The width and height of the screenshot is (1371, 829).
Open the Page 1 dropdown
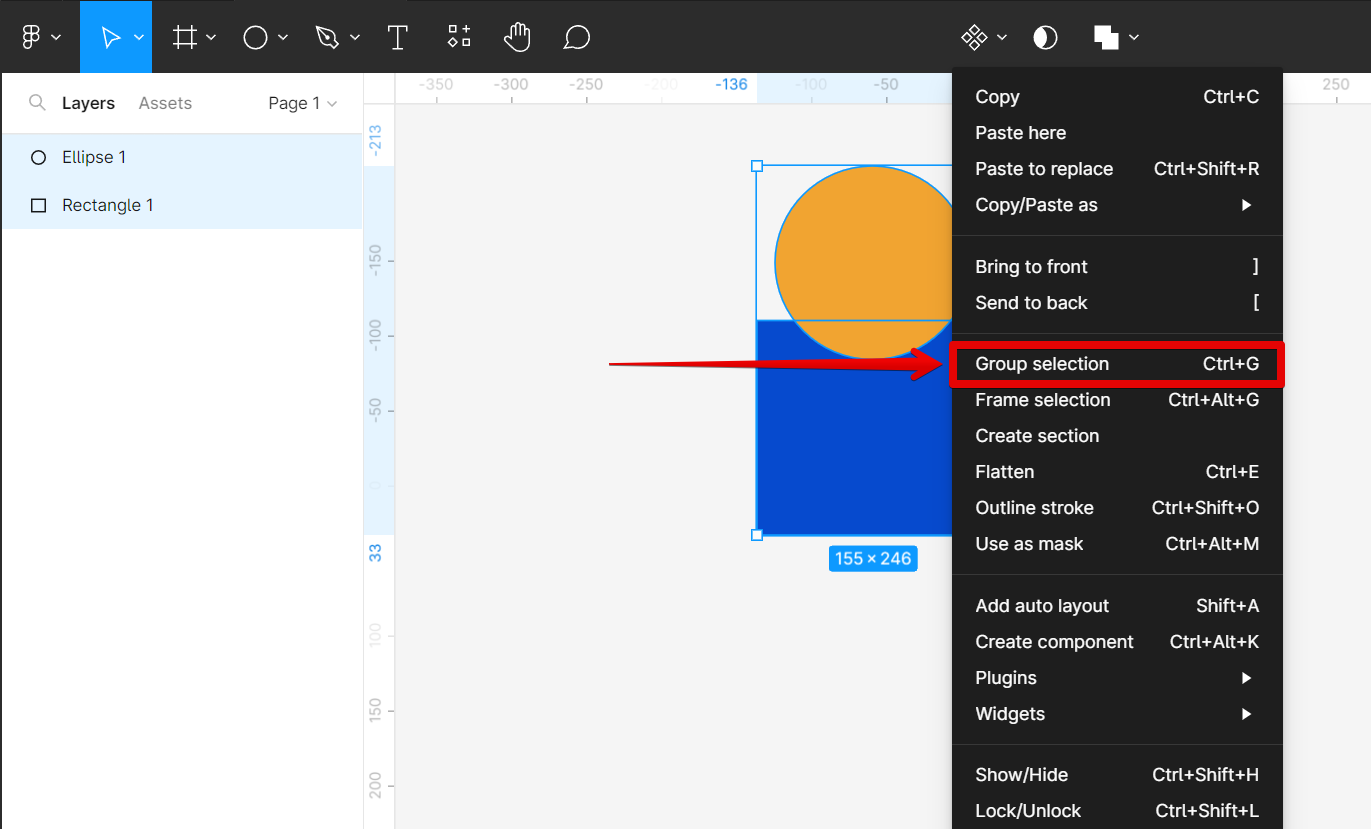(x=302, y=103)
